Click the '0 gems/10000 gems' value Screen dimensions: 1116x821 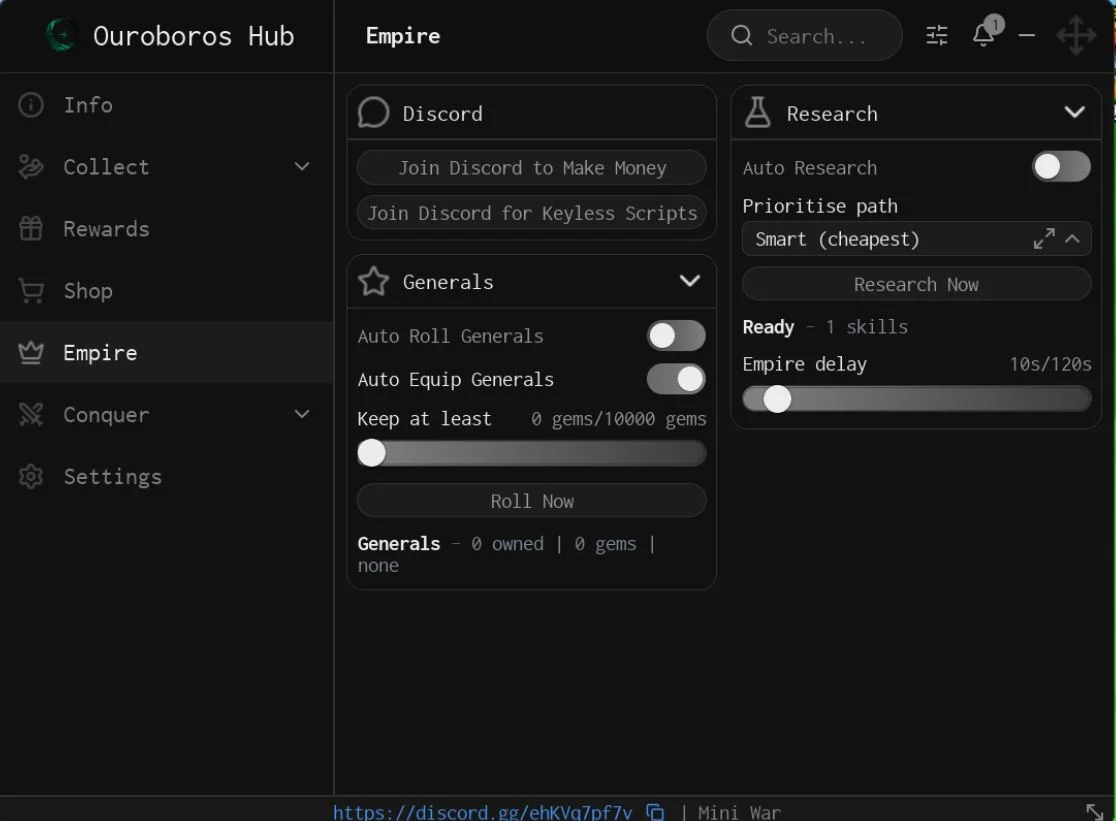618,419
